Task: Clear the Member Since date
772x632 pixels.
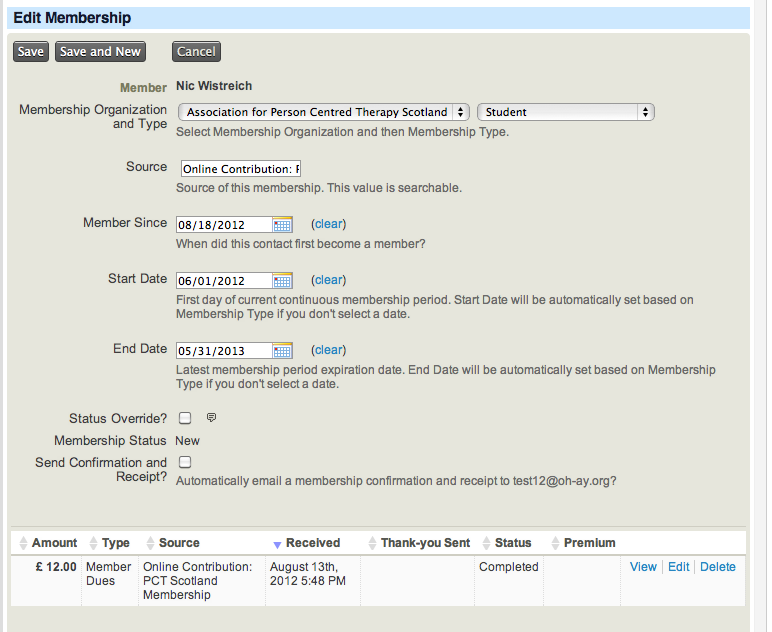Action: click(x=329, y=224)
